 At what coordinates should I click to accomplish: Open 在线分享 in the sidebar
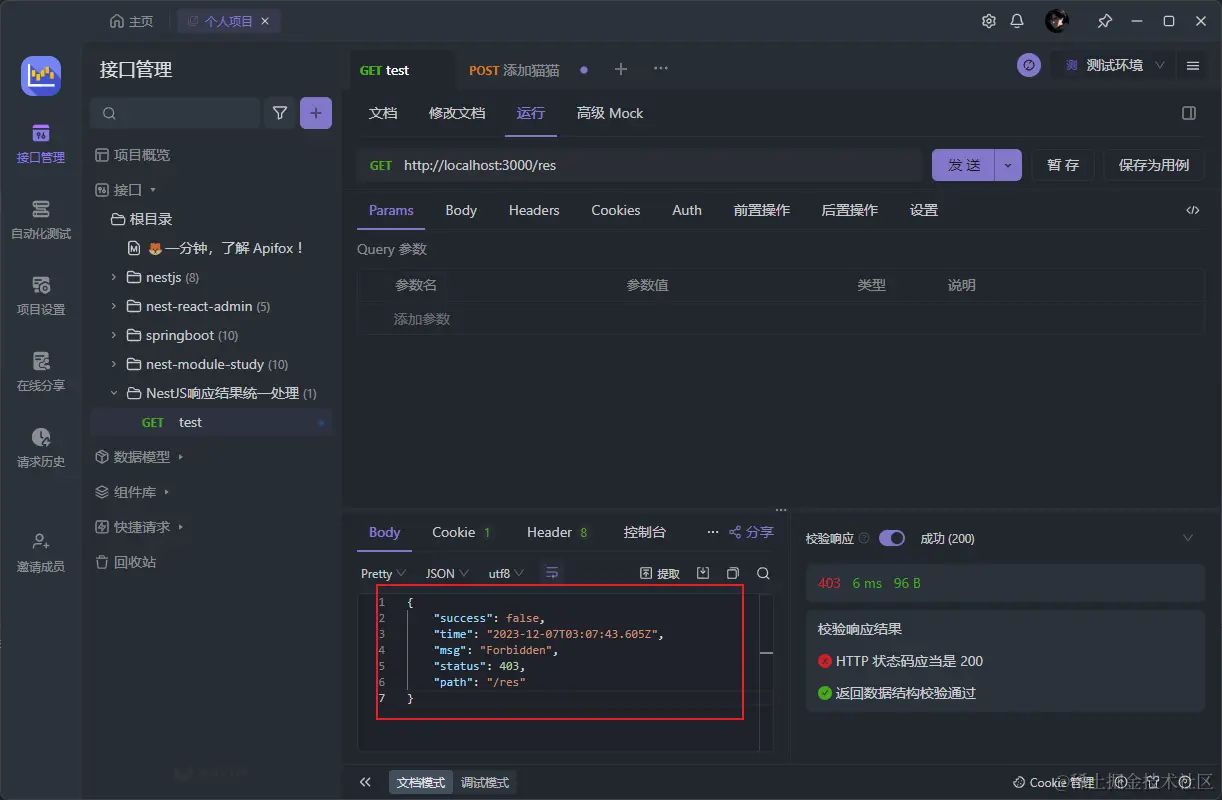(x=41, y=372)
